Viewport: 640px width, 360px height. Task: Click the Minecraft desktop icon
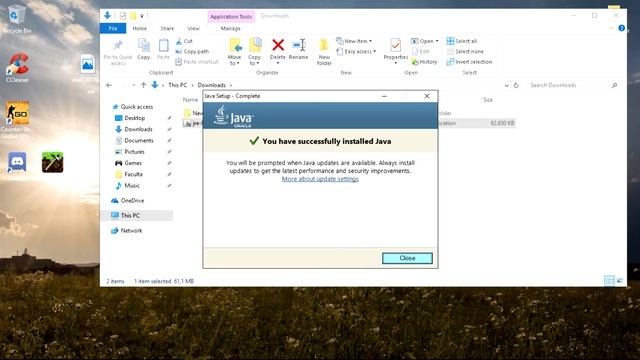tap(52, 162)
